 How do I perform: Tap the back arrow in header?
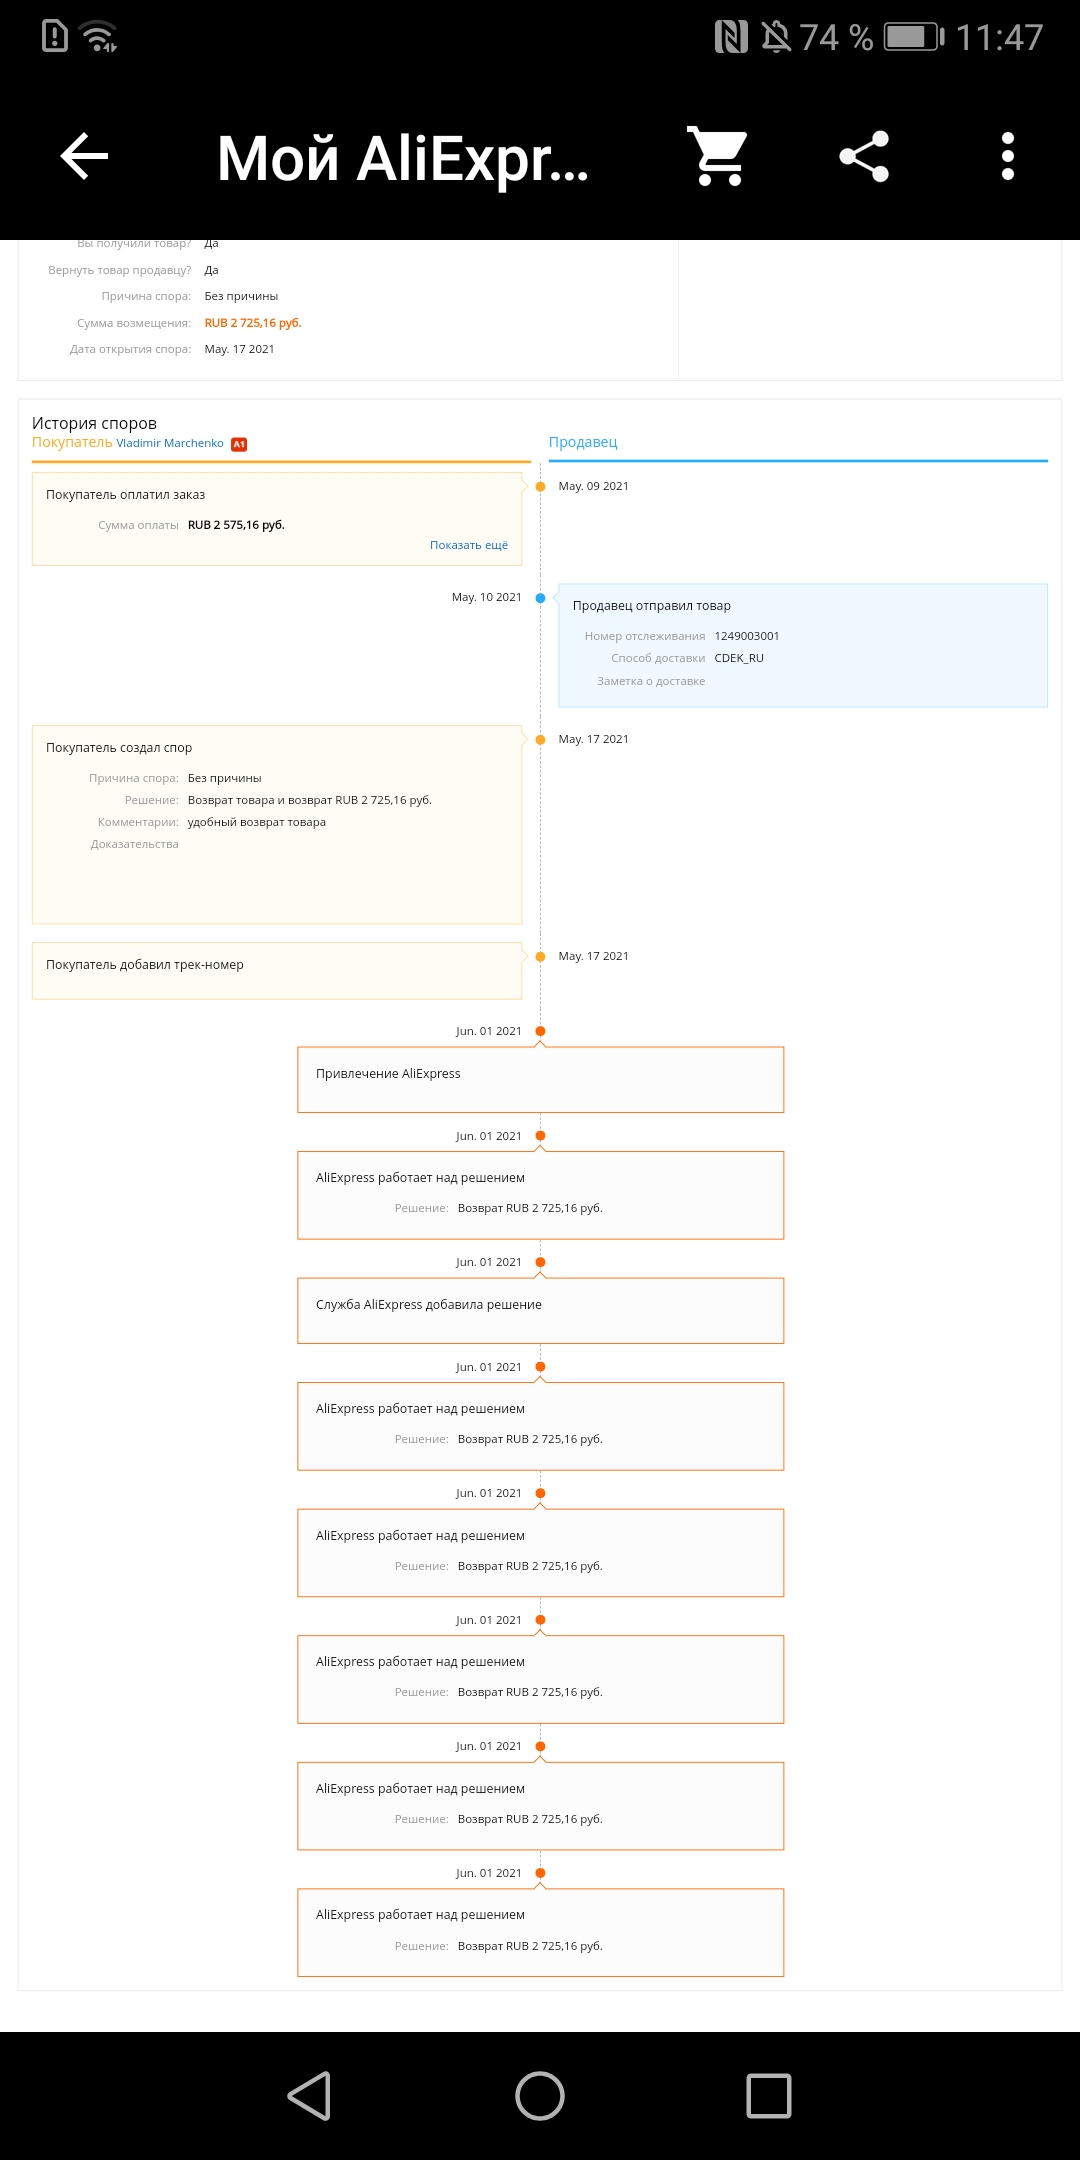[84, 157]
